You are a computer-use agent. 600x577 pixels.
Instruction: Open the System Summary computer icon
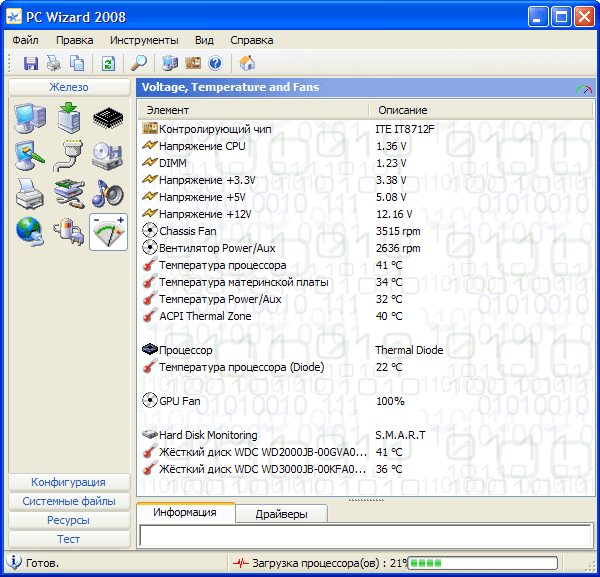[x=30, y=118]
